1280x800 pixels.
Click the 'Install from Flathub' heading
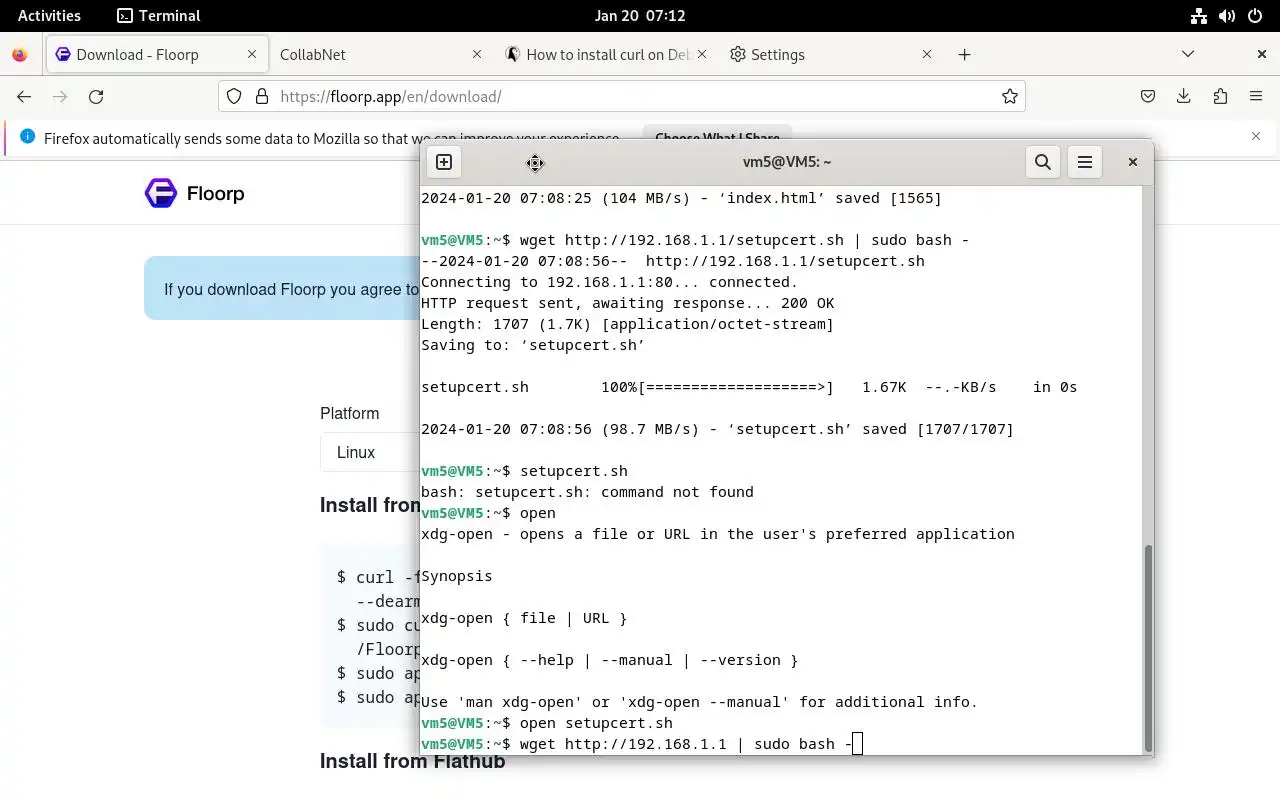[412, 761]
